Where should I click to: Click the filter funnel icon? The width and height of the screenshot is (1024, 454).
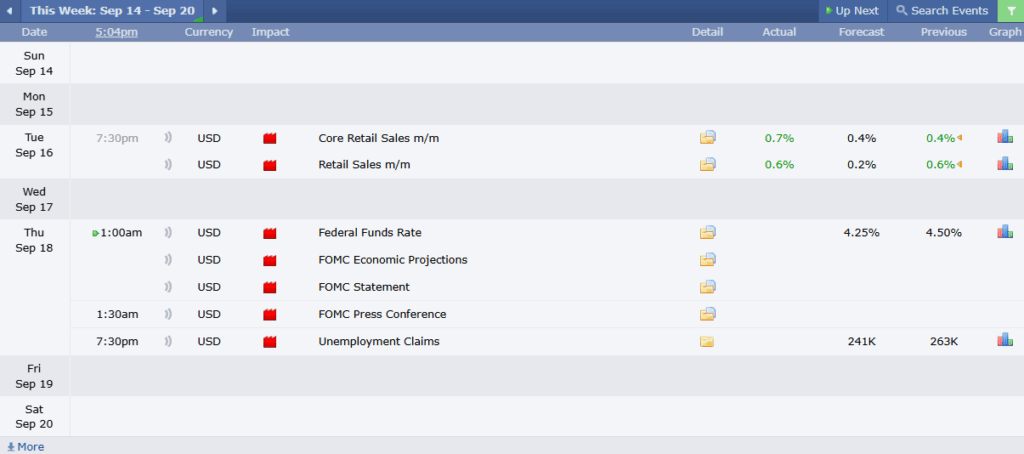coord(1010,11)
